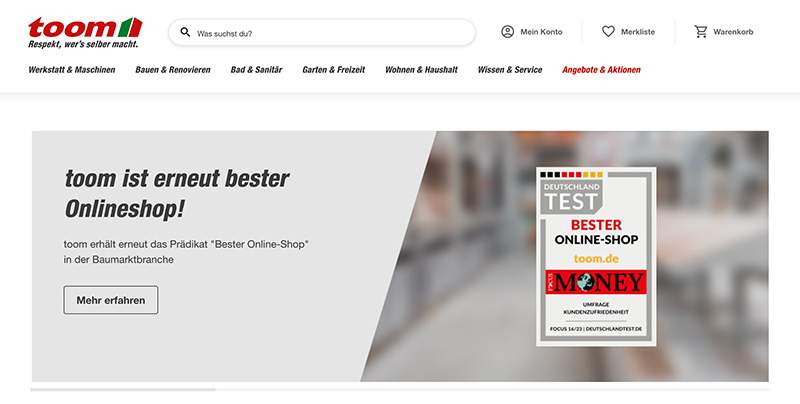Open Garten & Freizeit menu
The image size is (800, 404).
point(334,70)
